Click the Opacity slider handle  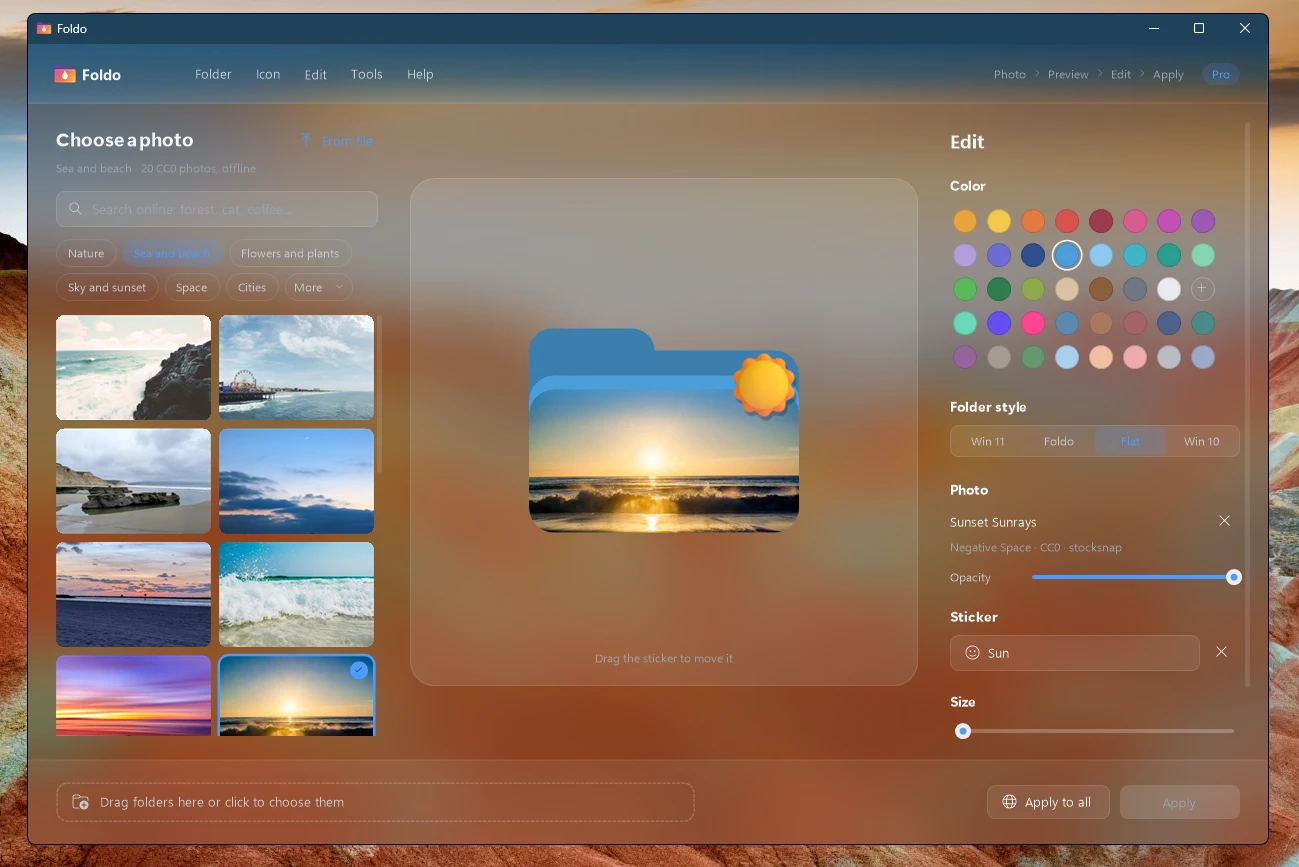coord(1234,577)
